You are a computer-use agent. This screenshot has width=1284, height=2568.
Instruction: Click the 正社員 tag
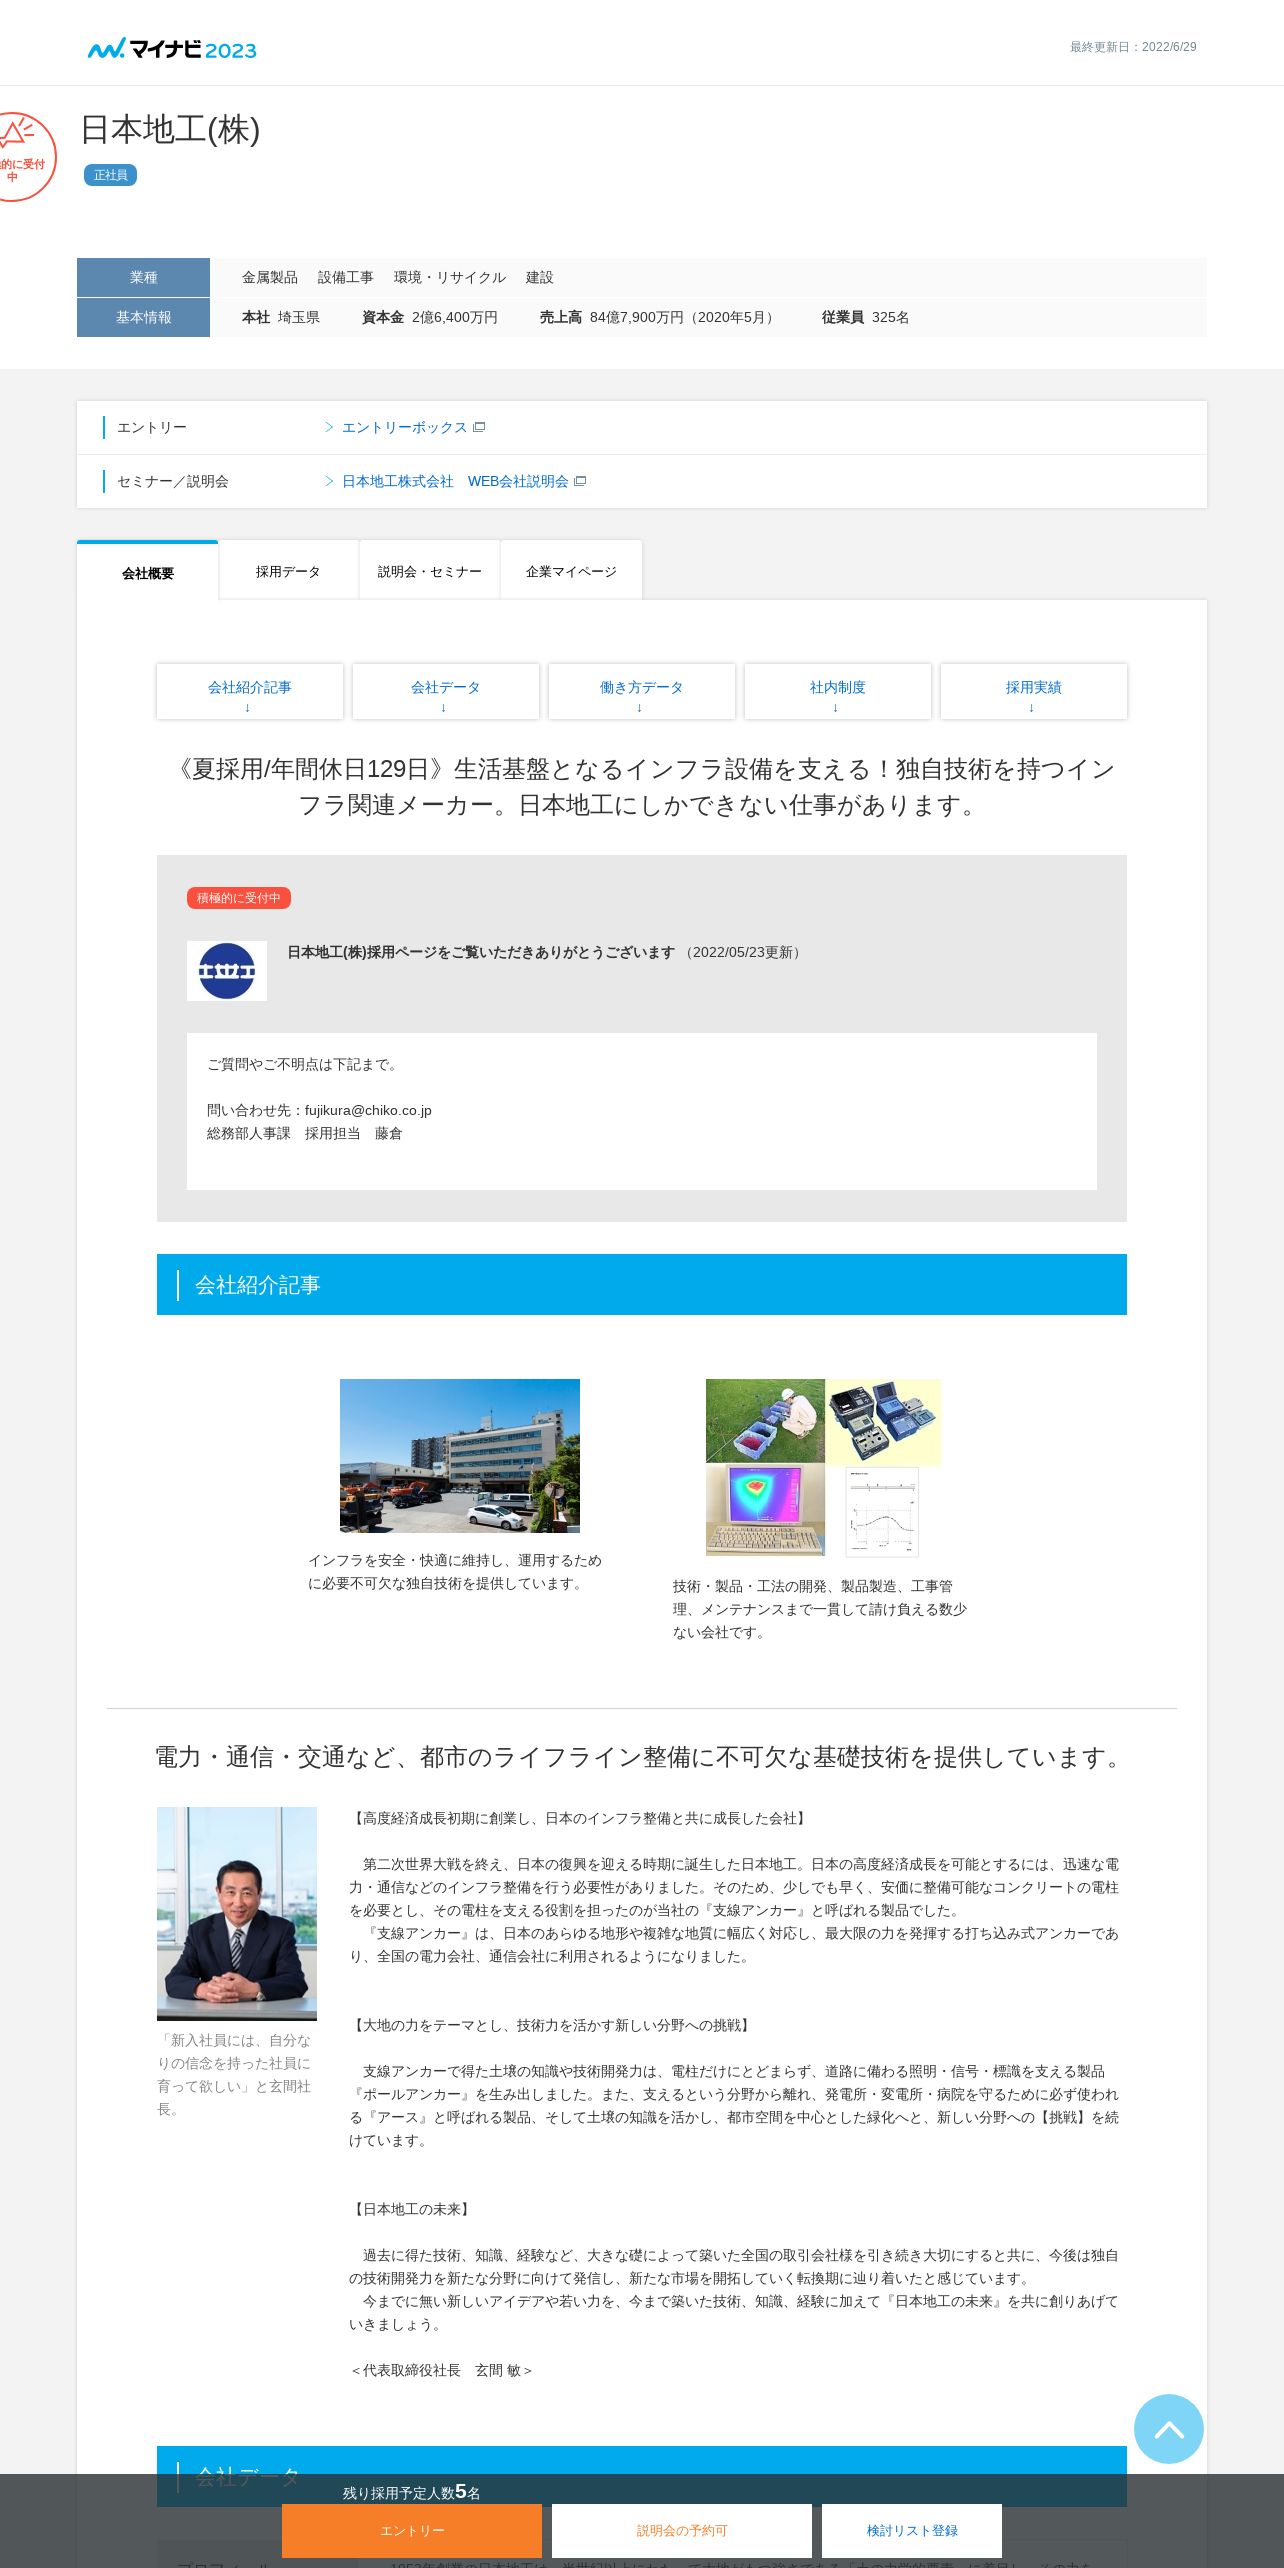[x=110, y=175]
